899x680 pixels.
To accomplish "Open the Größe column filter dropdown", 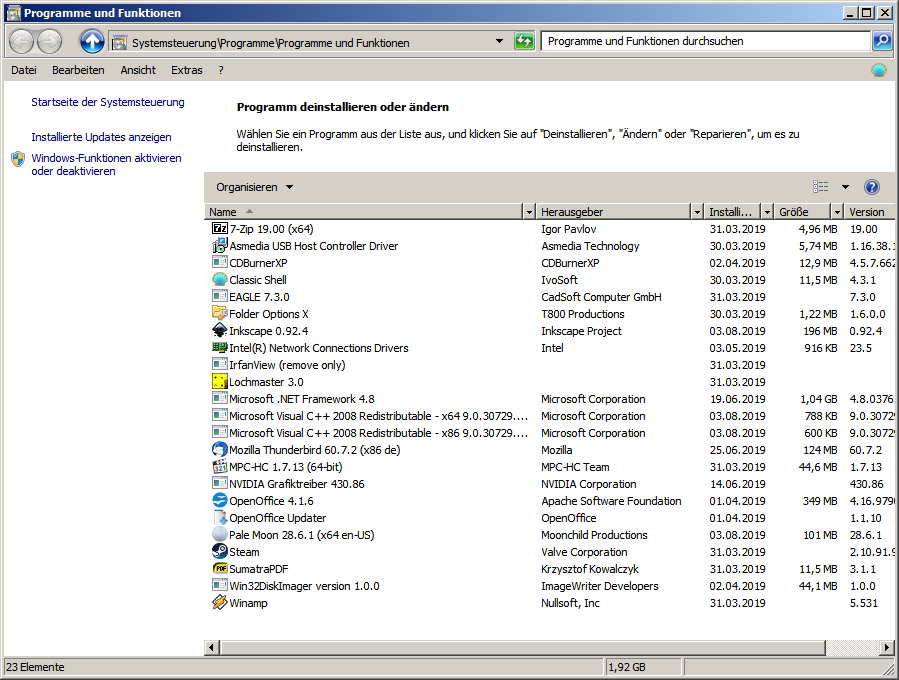I will [x=837, y=212].
